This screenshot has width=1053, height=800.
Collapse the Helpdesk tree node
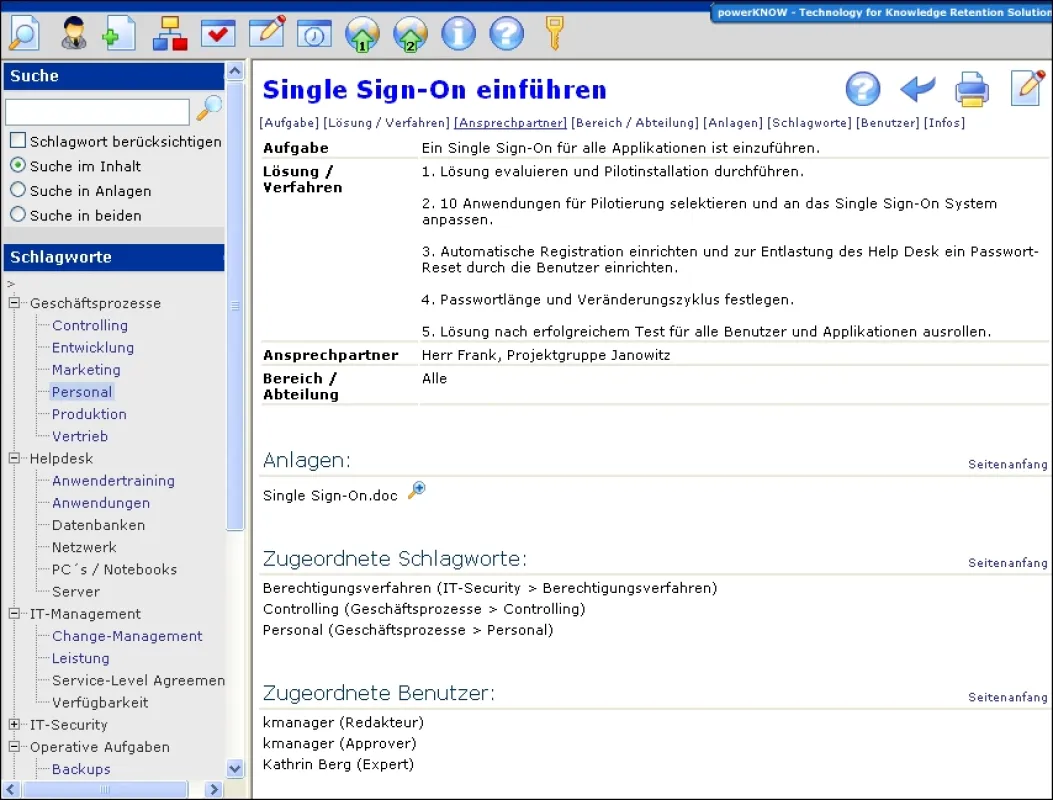coord(14,458)
